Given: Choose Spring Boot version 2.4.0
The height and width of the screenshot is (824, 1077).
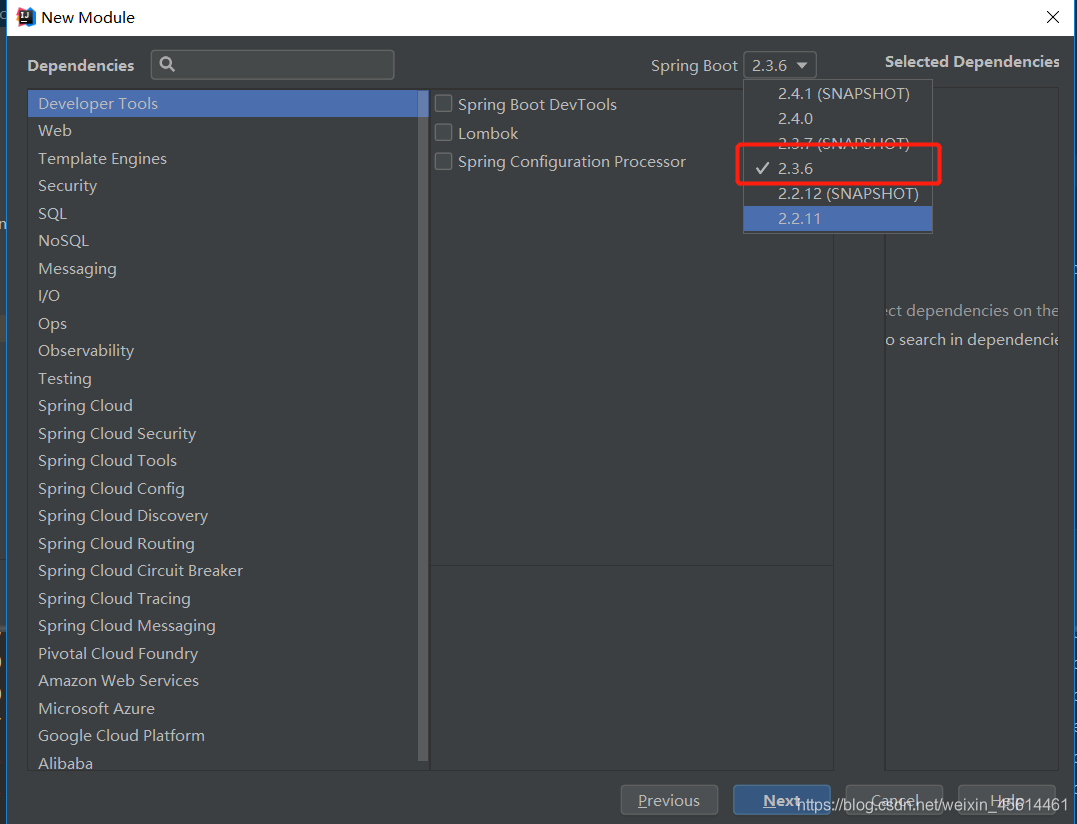Looking at the screenshot, I should [x=838, y=118].
